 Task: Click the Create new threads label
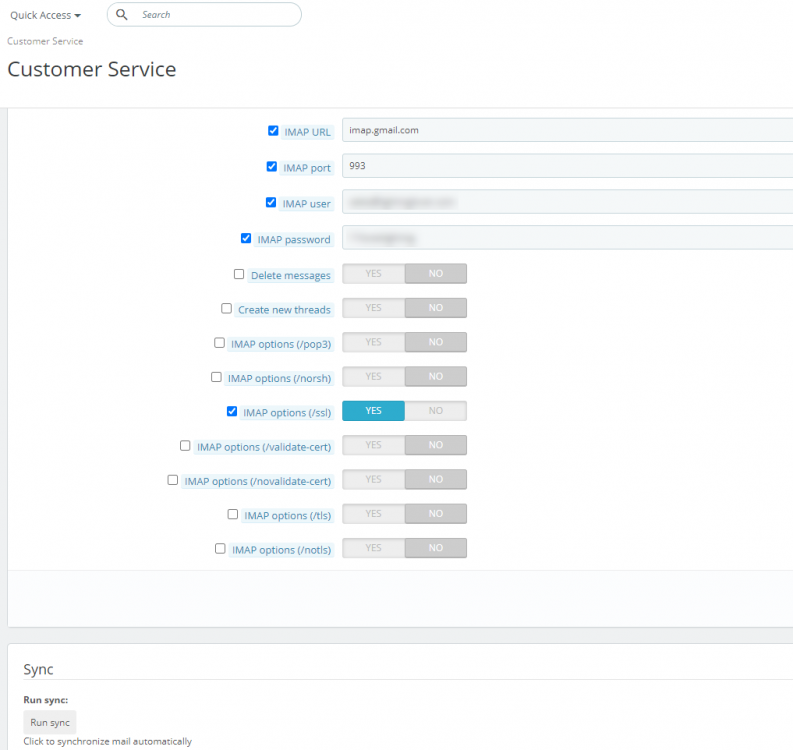click(x=284, y=310)
